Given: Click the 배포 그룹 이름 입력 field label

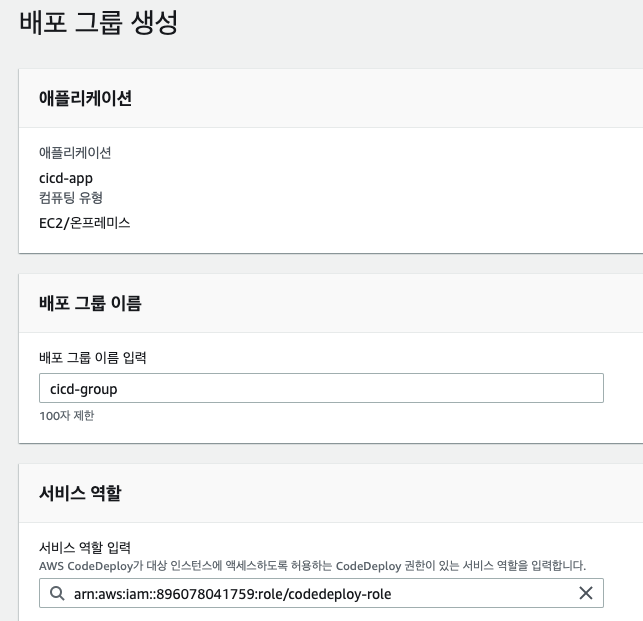Looking at the screenshot, I should [x=93, y=358].
